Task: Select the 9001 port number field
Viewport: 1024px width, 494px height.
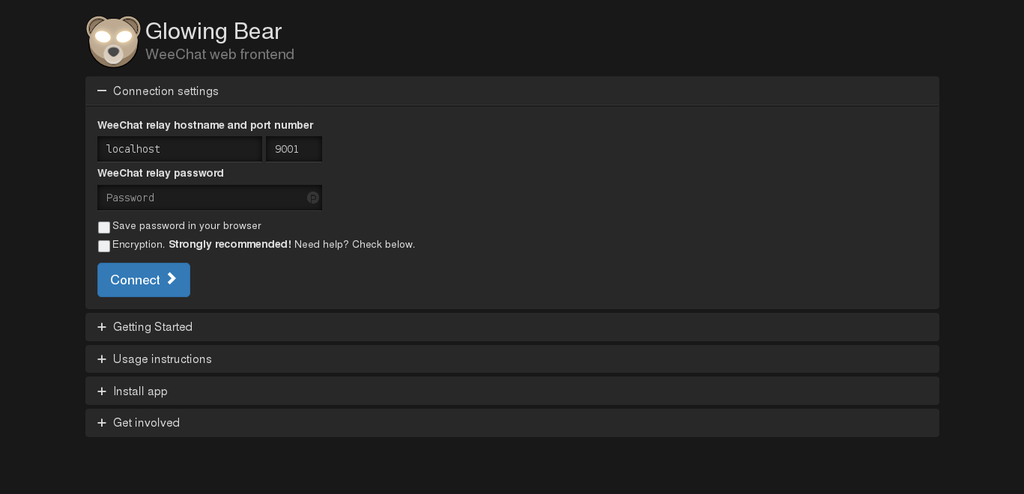Action: [x=294, y=149]
